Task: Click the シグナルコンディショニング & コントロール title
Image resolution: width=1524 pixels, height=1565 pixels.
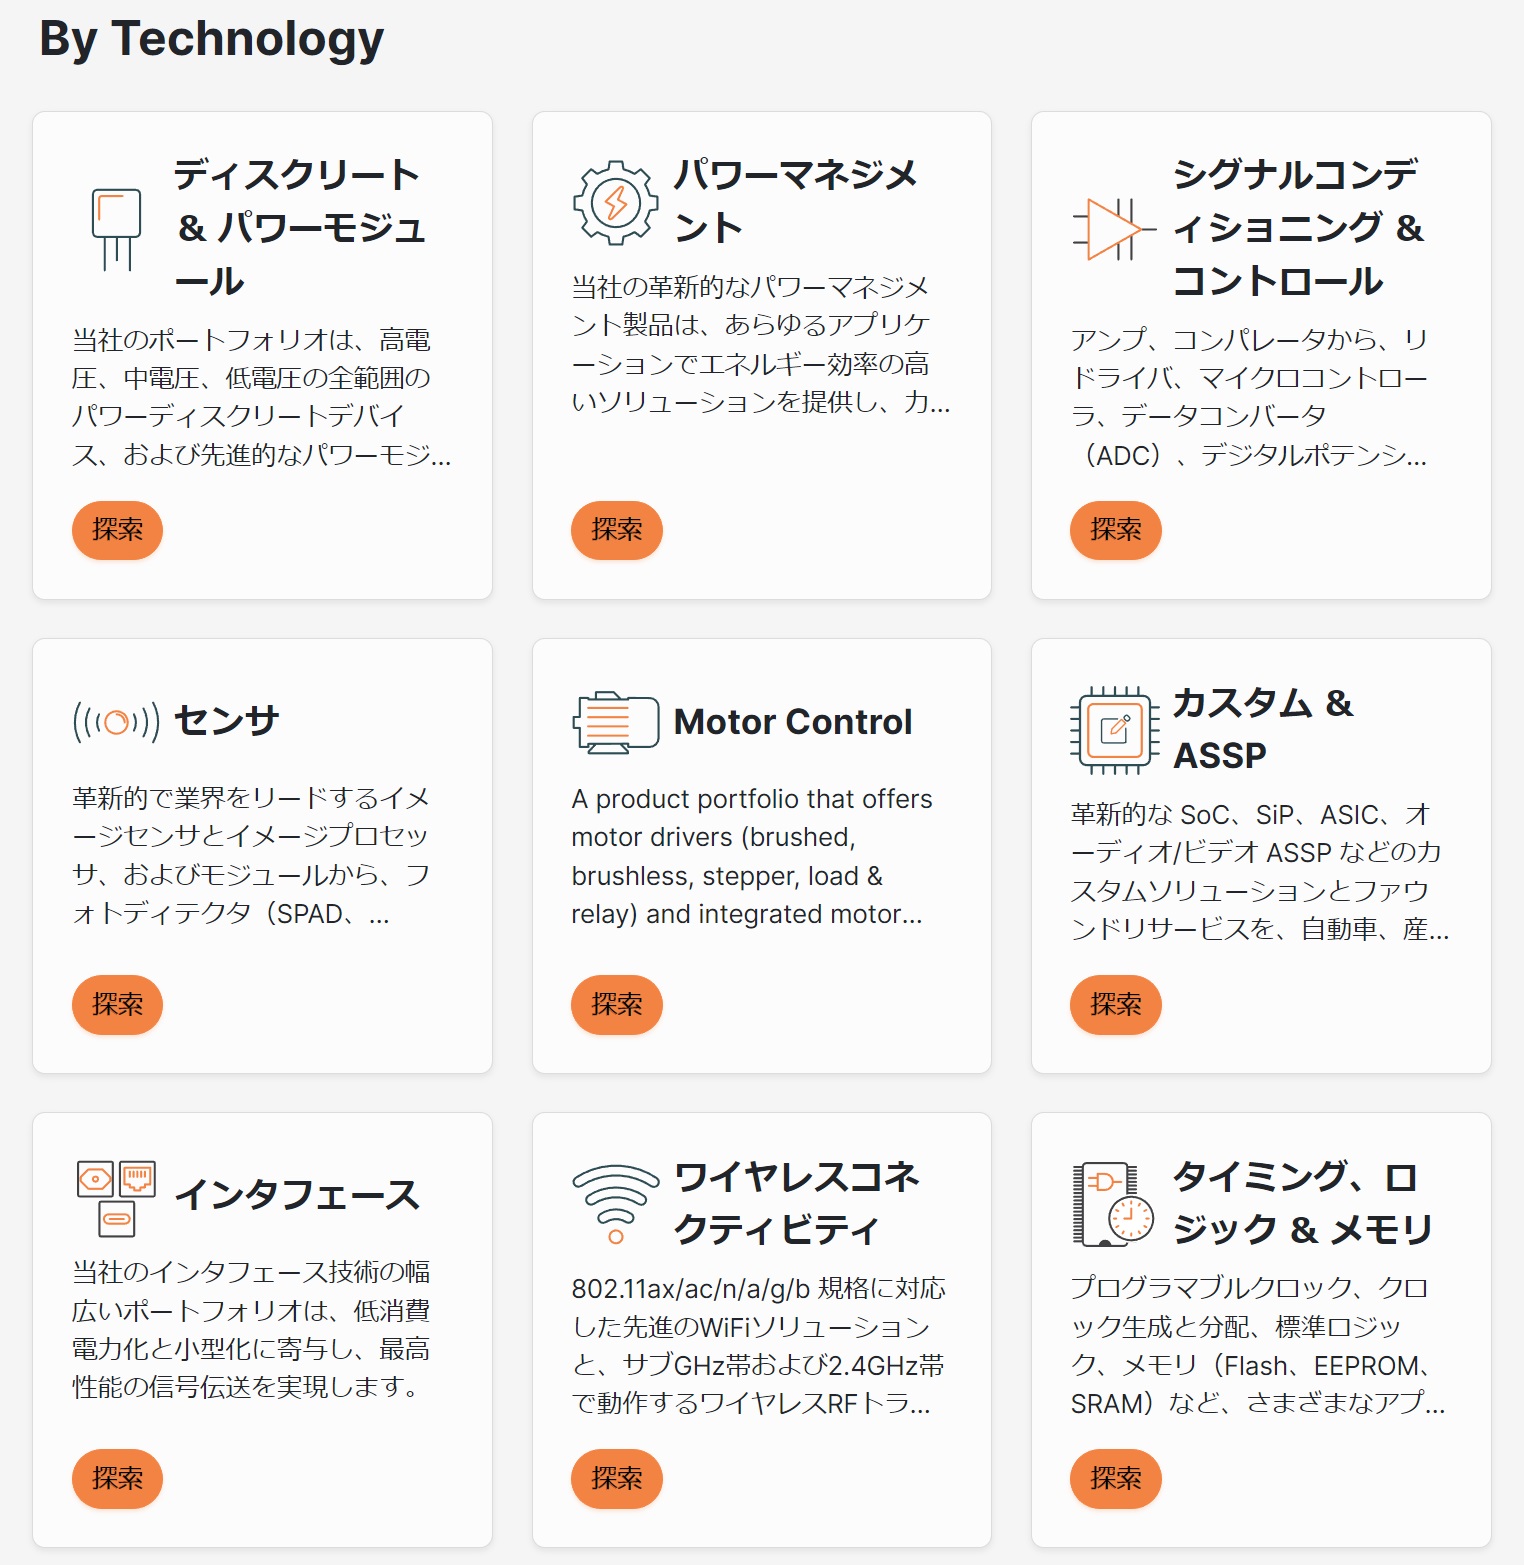Action: click(1298, 228)
